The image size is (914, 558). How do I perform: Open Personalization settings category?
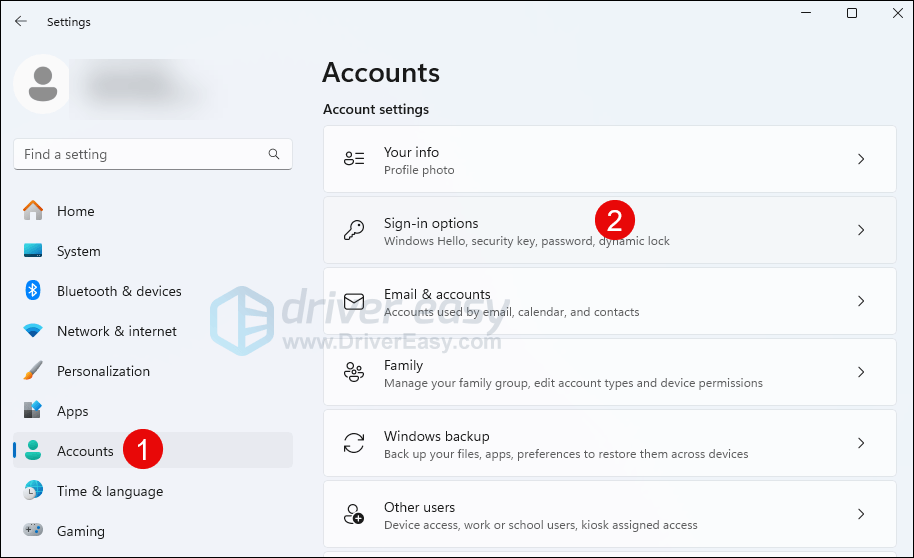103,371
